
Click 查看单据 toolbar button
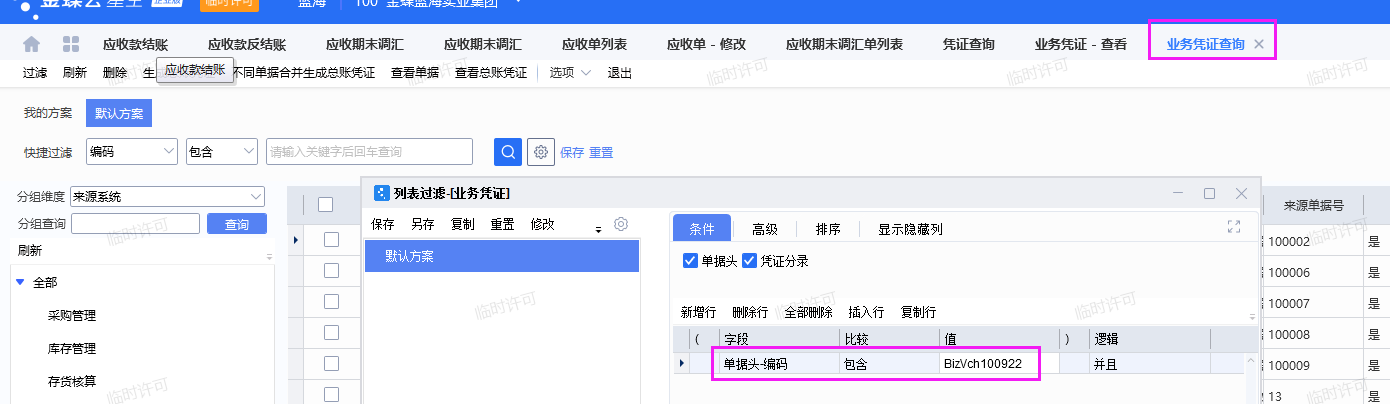(x=415, y=73)
